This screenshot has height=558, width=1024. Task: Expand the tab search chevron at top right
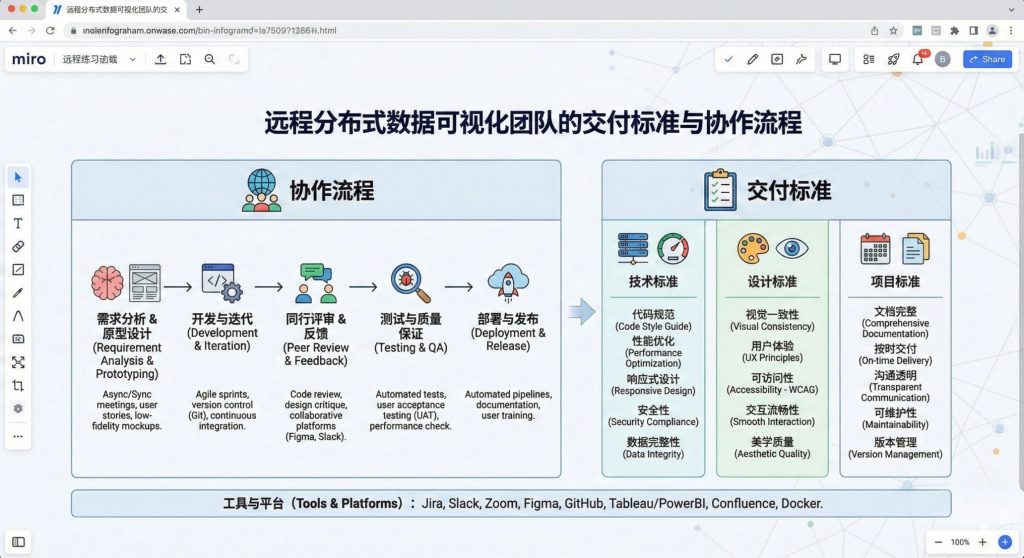click(x=1012, y=10)
